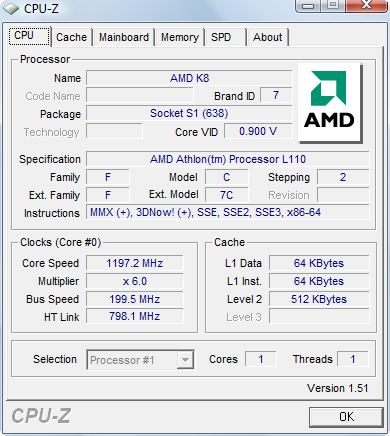Select the CPU tab
This screenshot has height=436, width=390.
tap(29, 36)
